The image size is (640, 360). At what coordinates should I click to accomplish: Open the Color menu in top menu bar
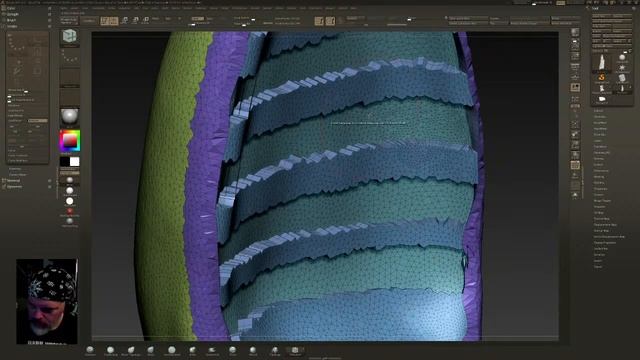pos(85,8)
